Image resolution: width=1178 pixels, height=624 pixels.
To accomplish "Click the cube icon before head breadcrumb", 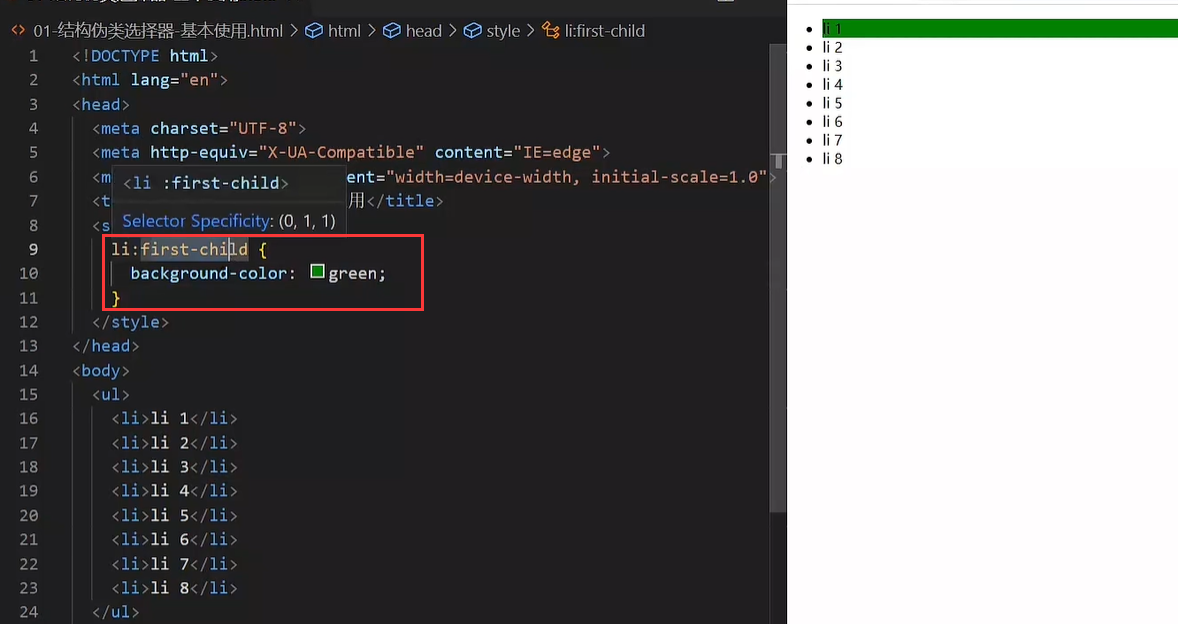I will coord(391,31).
